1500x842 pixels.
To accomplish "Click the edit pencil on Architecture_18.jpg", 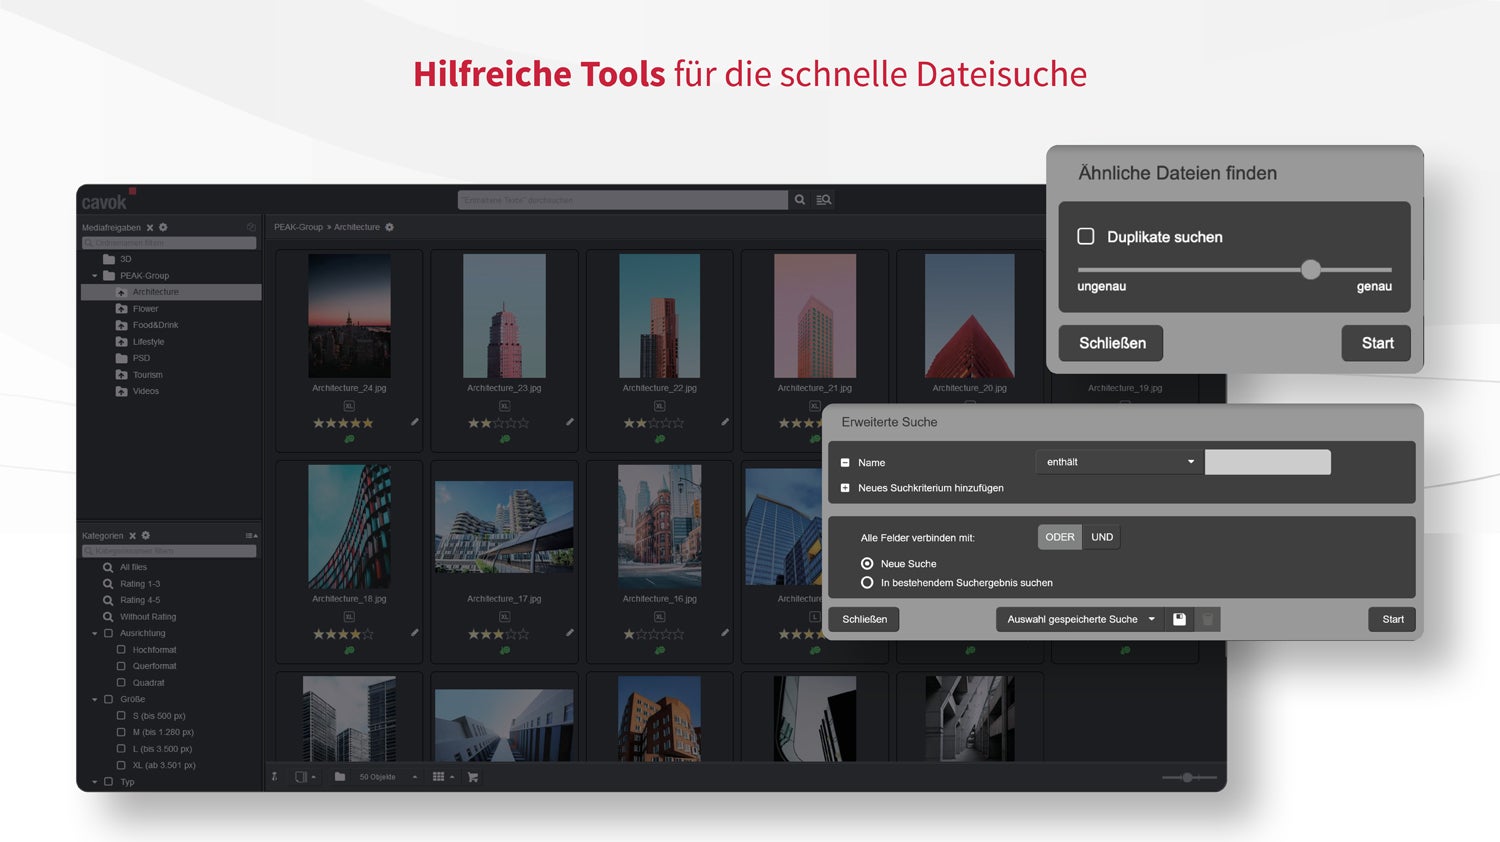I will click(x=414, y=632).
